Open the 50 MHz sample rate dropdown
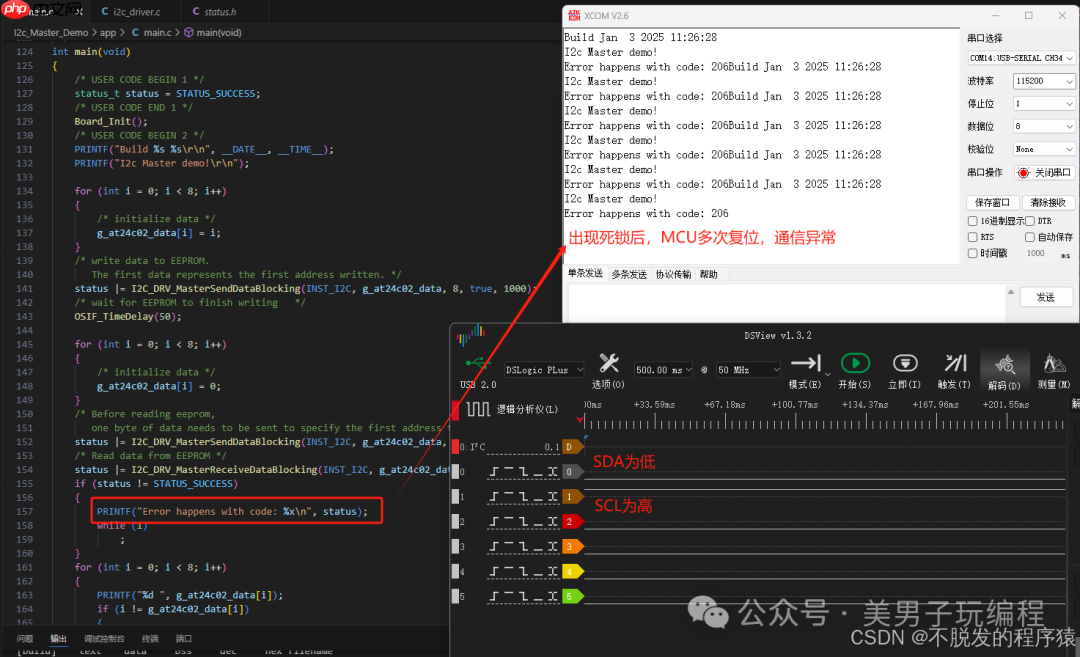Image resolution: width=1080 pixels, height=657 pixels. tap(747, 370)
